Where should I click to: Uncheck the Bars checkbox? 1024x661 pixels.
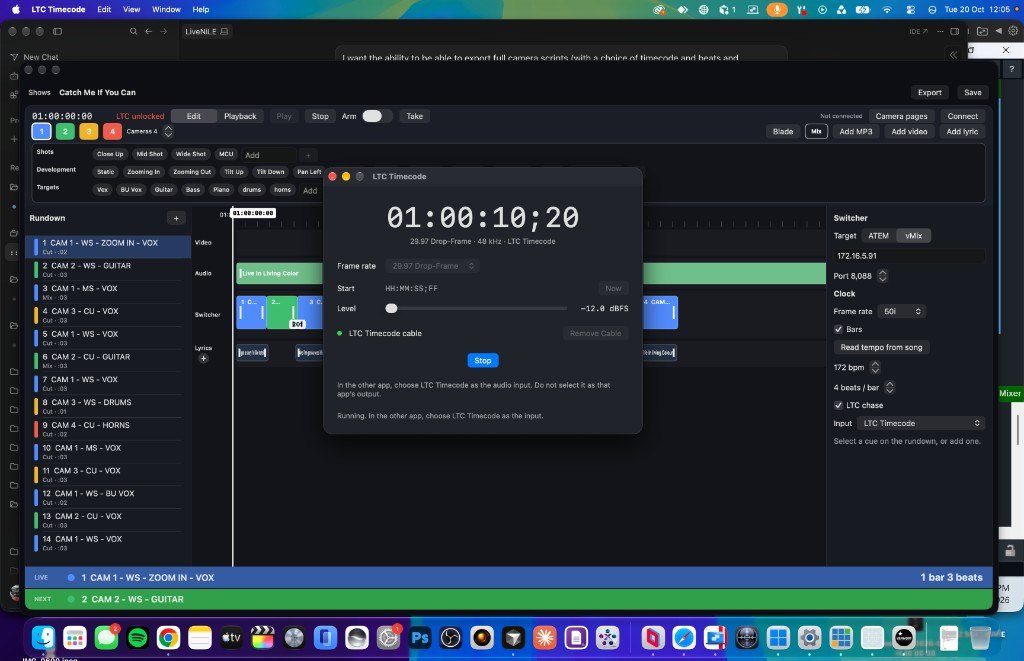[x=839, y=329]
